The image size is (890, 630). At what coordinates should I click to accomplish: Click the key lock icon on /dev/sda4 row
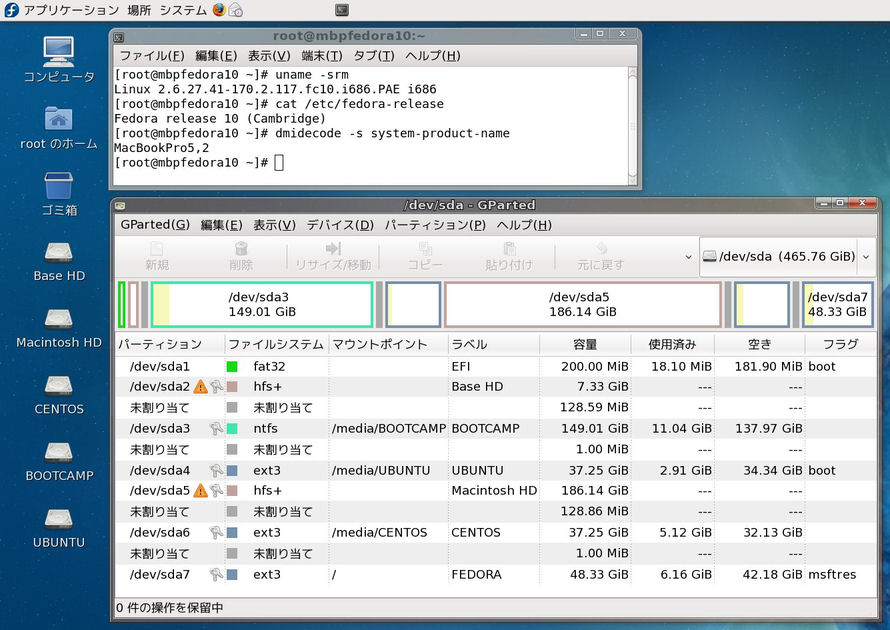click(x=216, y=471)
